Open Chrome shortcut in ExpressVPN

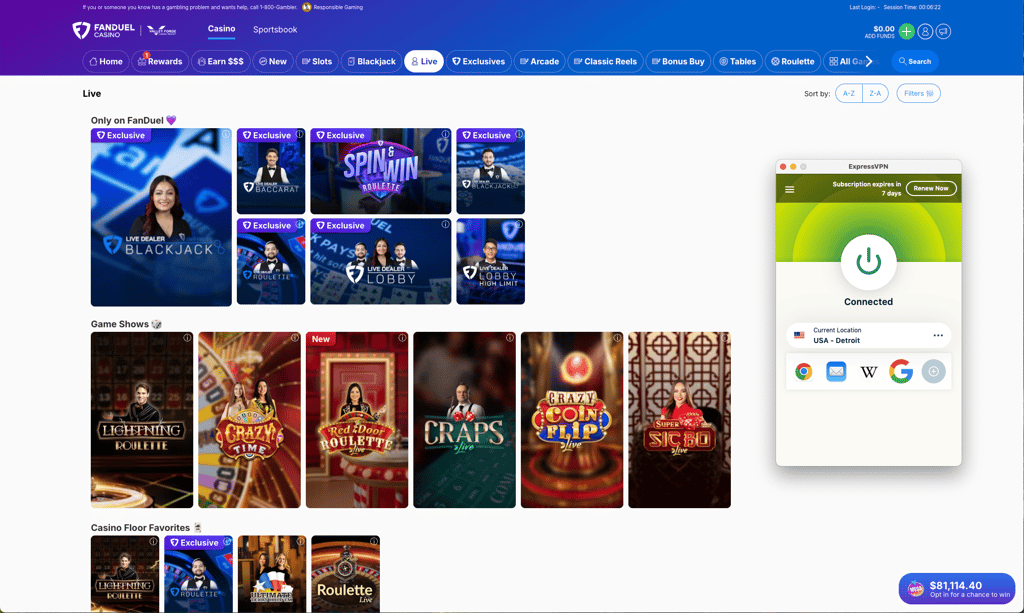pyautogui.click(x=804, y=371)
